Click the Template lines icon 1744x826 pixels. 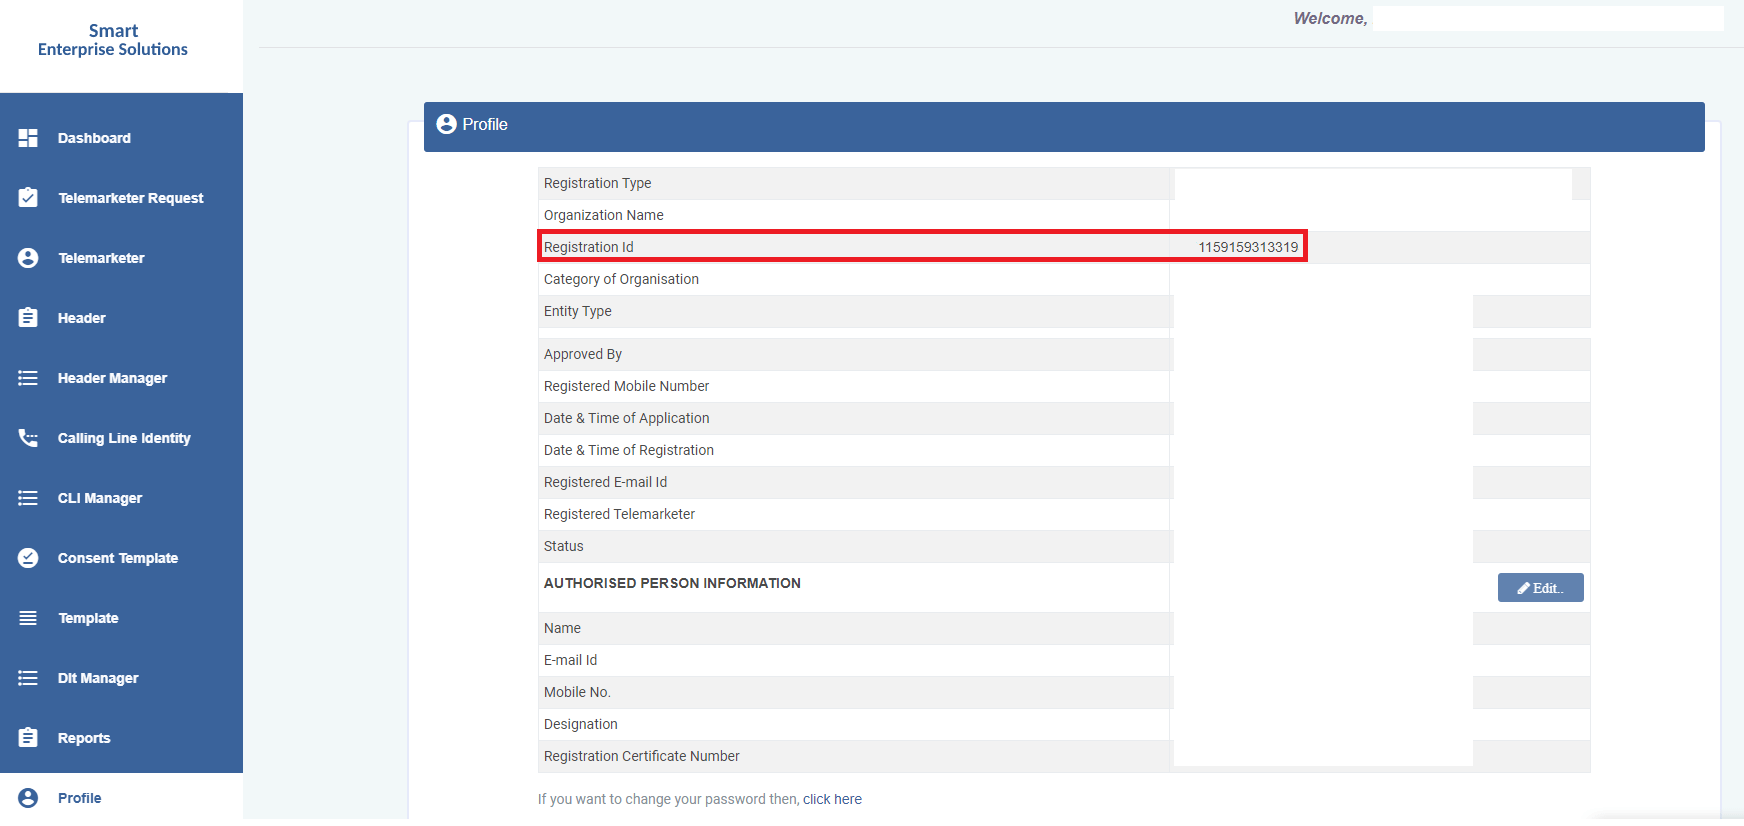pos(28,618)
